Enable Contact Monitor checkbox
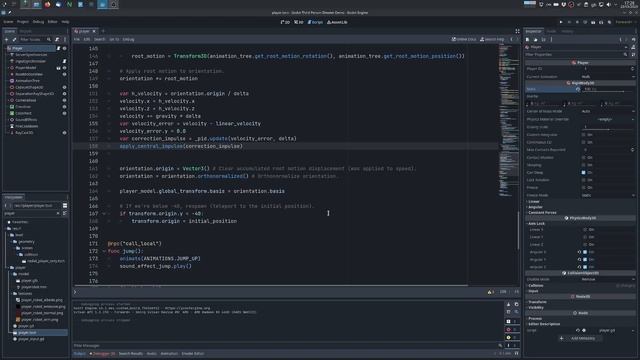 point(584,158)
